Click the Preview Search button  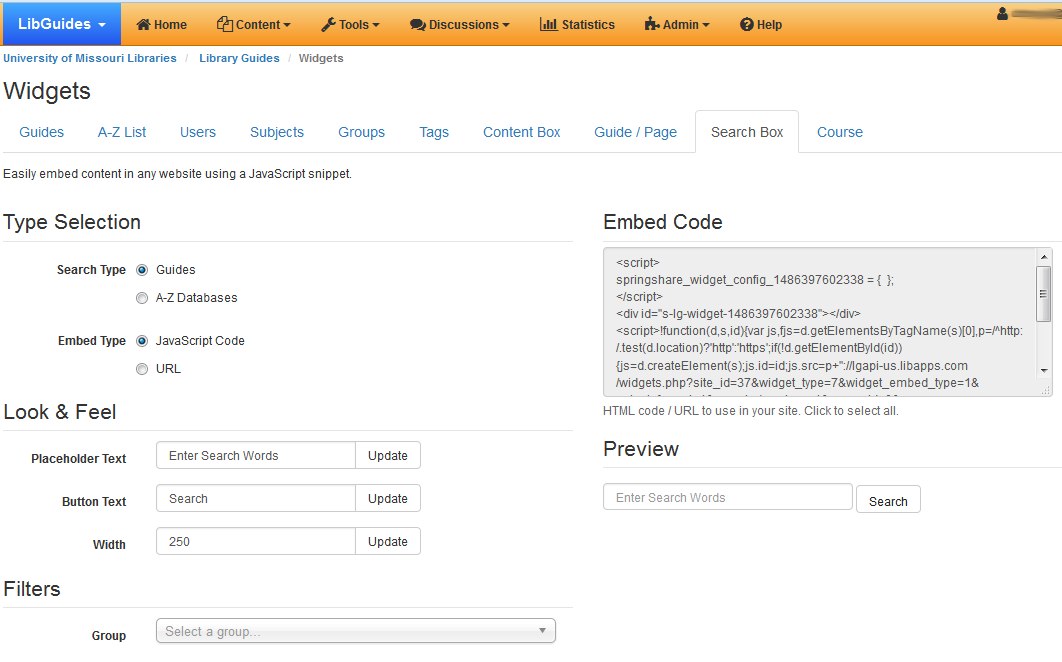tap(888, 501)
